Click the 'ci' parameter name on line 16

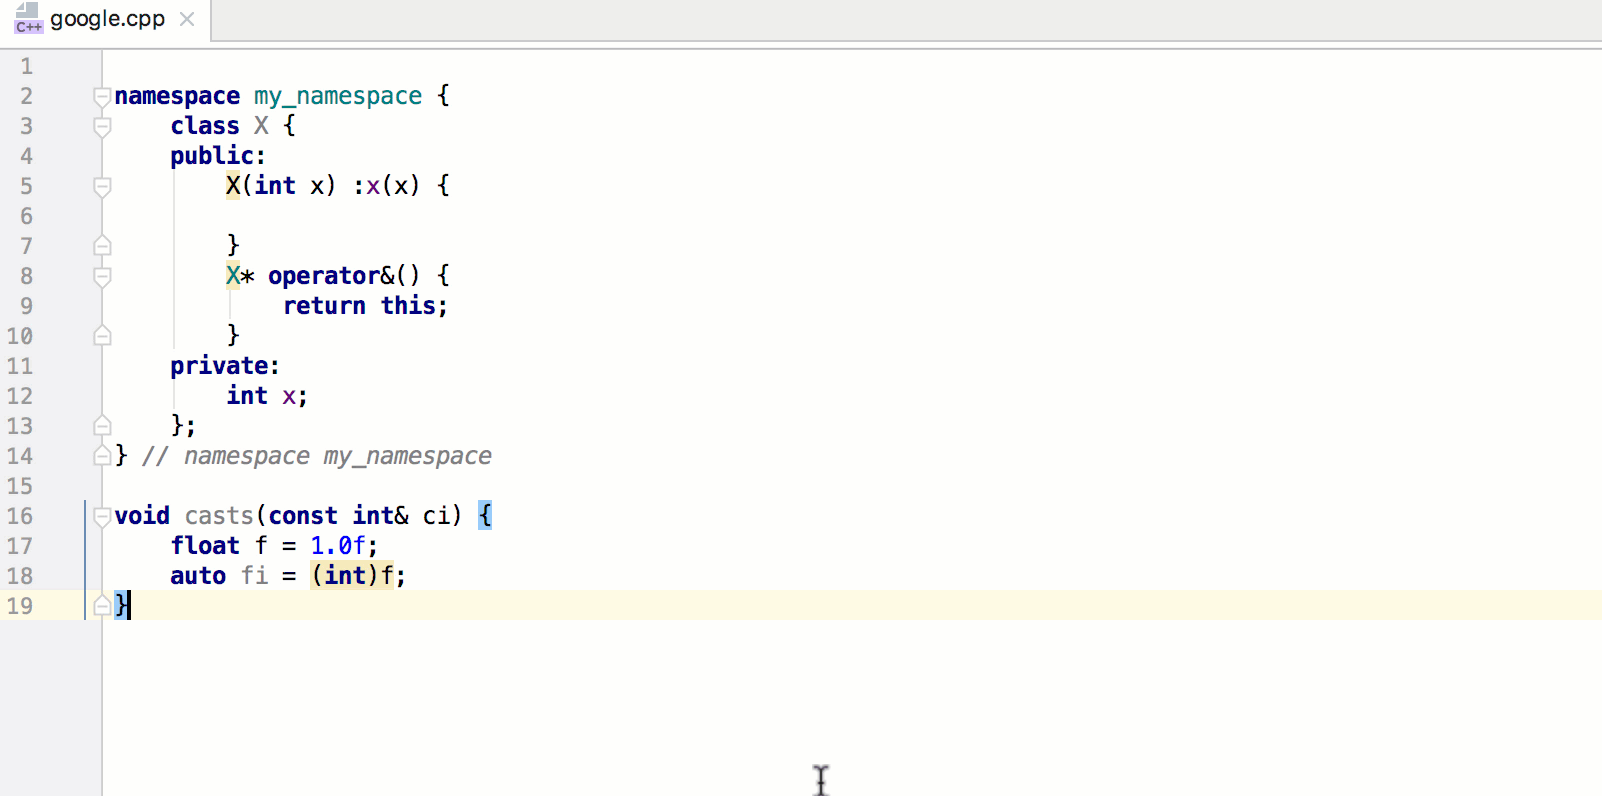436,516
